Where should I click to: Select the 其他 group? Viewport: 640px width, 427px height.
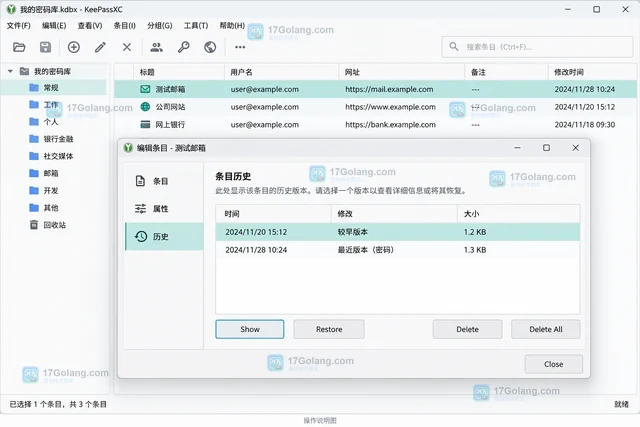pyautogui.click(x=51, y=208)
